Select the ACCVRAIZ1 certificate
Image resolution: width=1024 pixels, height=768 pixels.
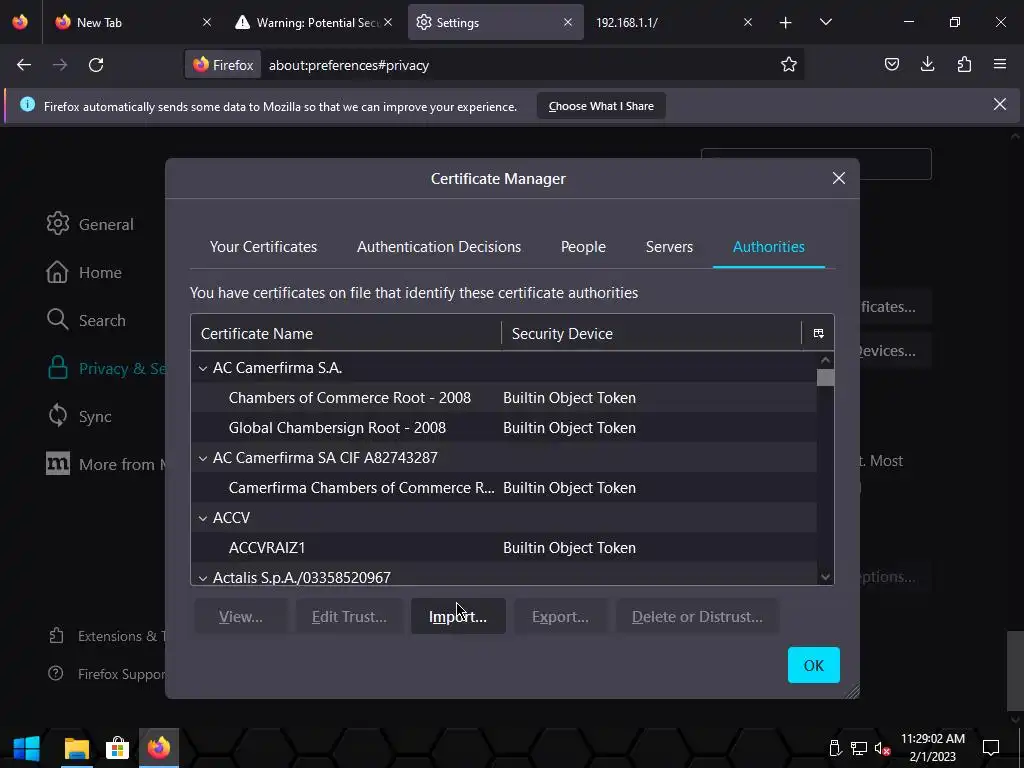pos(504,548)
